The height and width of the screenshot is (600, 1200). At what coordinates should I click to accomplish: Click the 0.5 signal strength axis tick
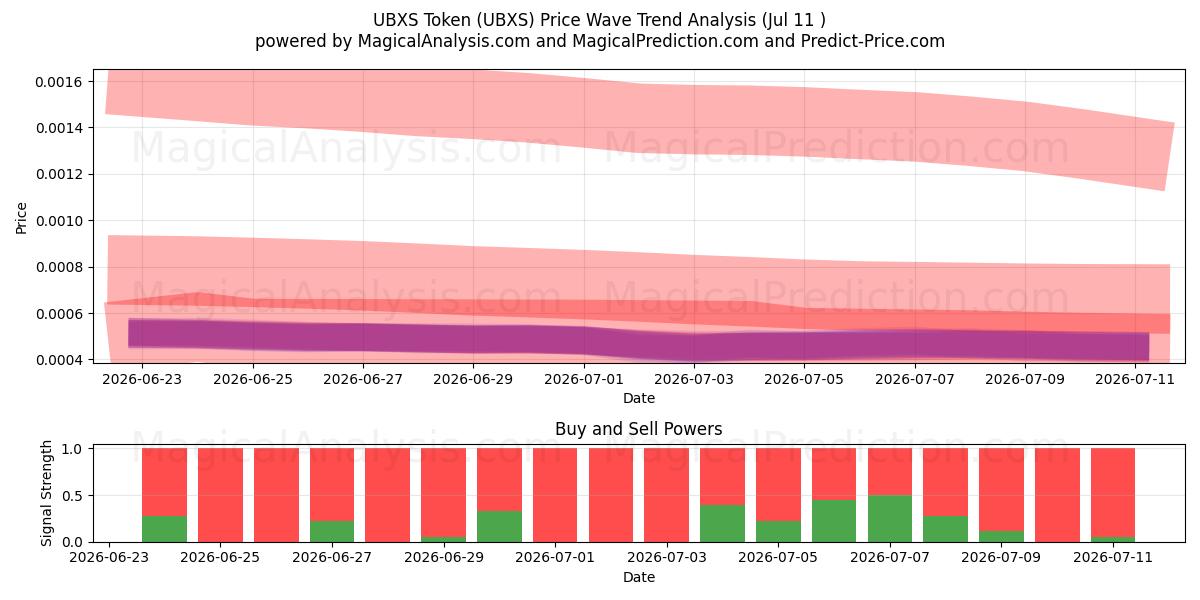75,495
